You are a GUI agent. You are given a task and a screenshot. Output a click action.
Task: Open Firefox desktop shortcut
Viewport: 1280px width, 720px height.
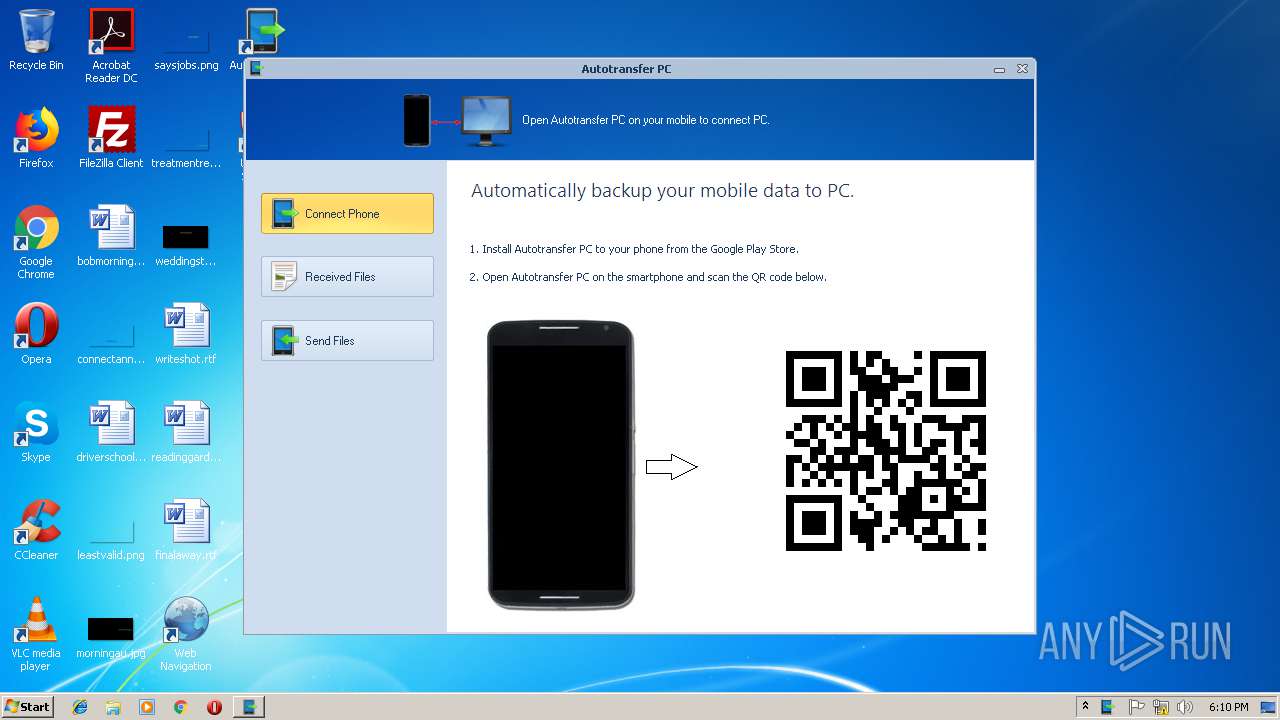pos(36,138)
